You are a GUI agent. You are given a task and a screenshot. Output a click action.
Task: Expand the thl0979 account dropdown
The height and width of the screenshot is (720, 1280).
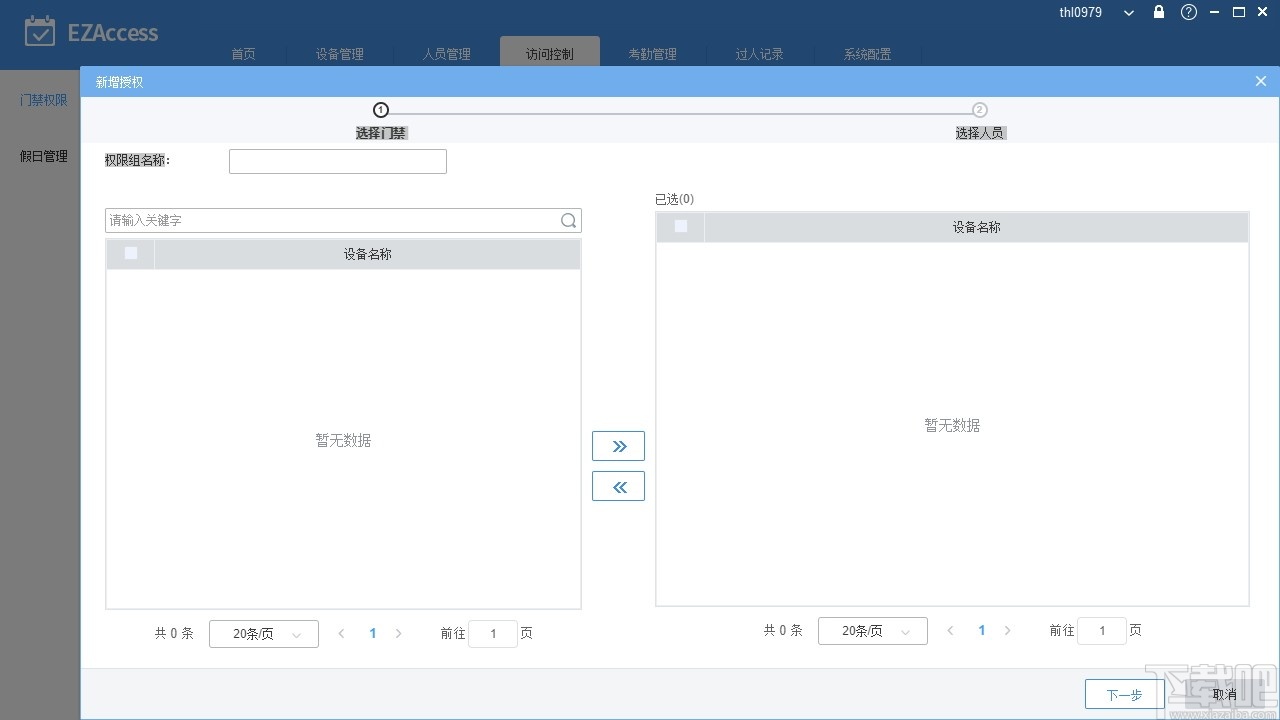(x=1128, y=12)
